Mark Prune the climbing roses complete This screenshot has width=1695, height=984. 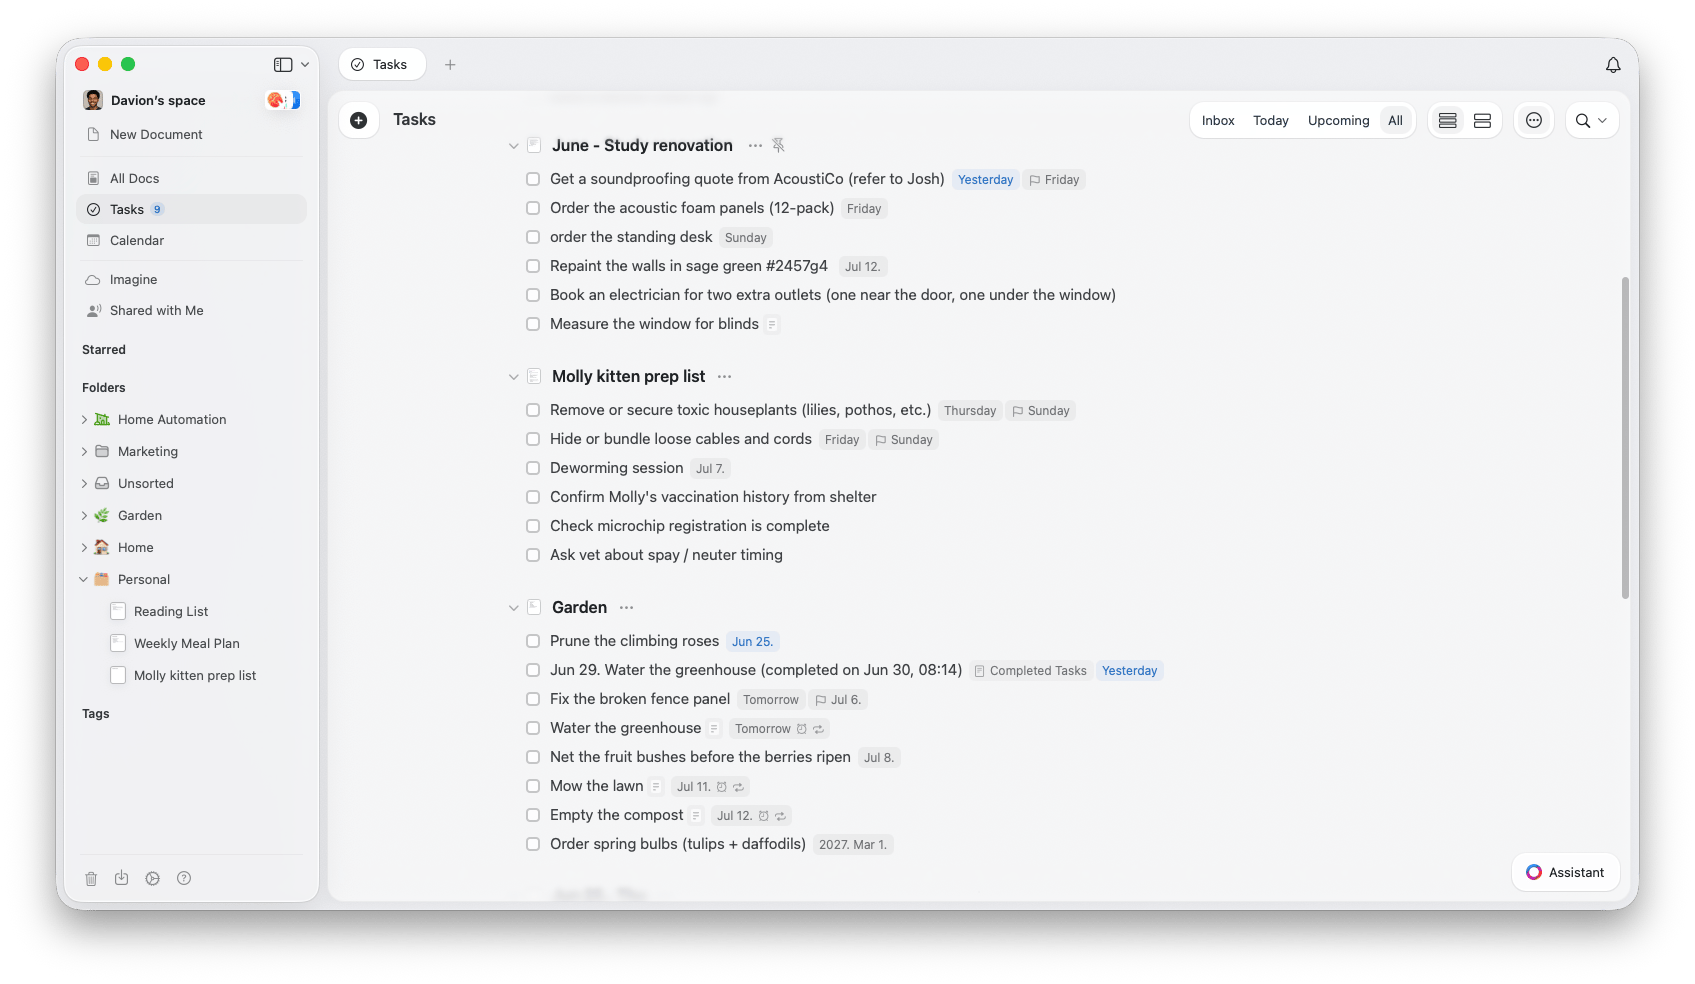533,642
